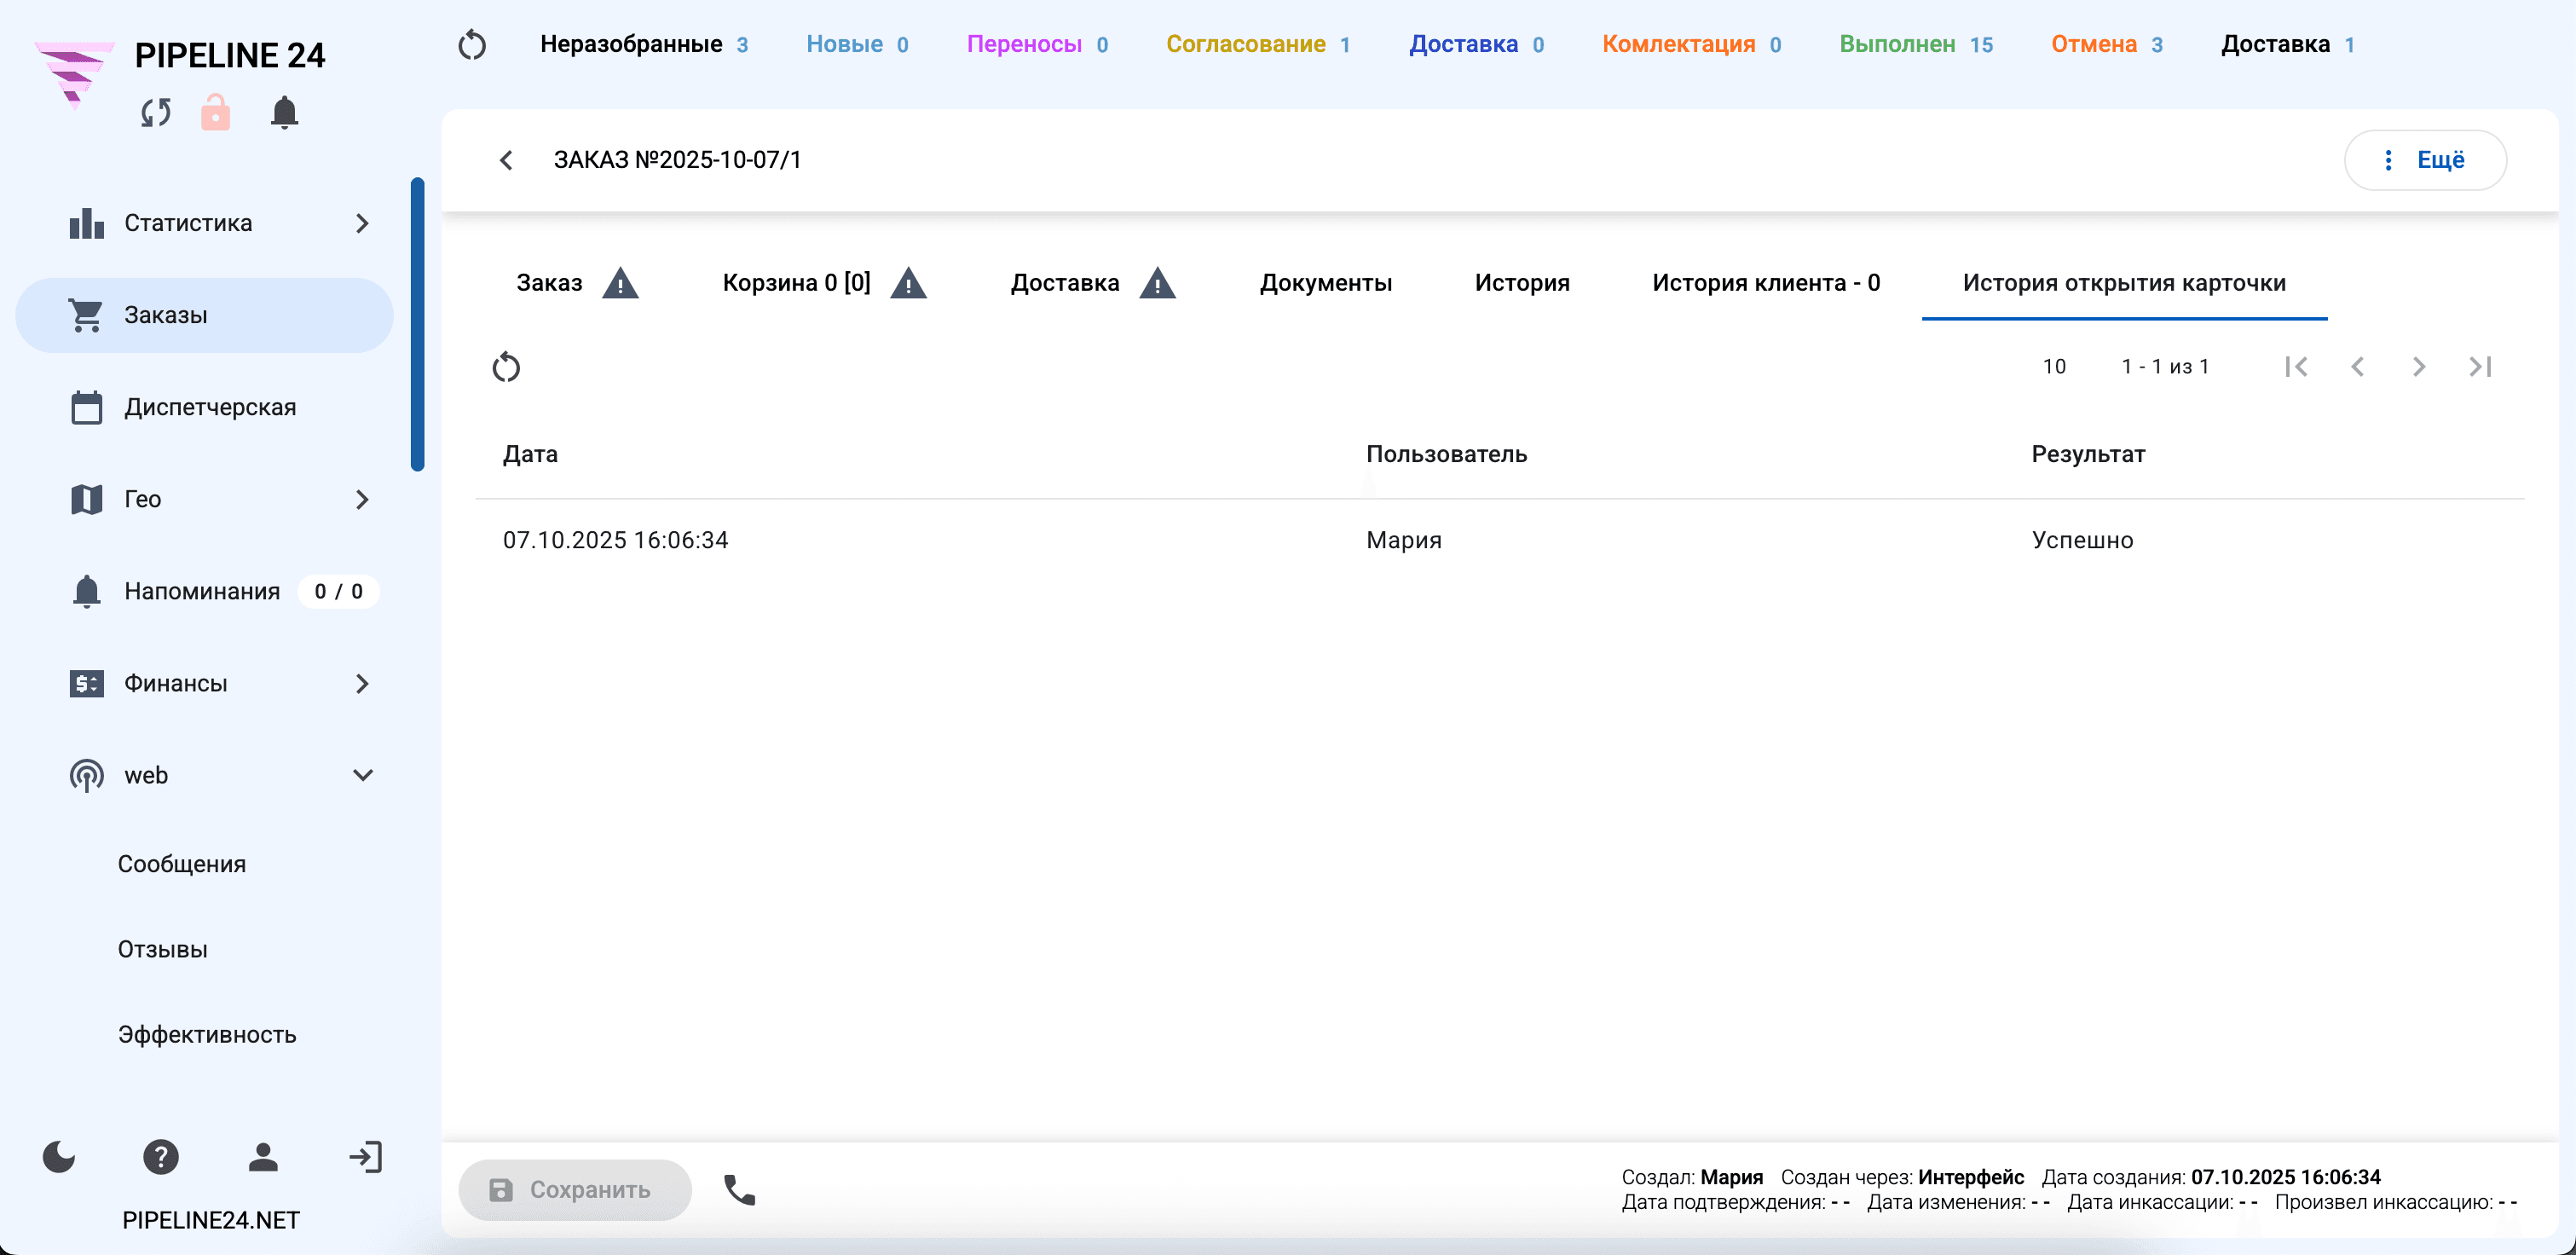Open Диспетчерская in the sidebar
This screenshot has height=1255, width=2576.
205,407
